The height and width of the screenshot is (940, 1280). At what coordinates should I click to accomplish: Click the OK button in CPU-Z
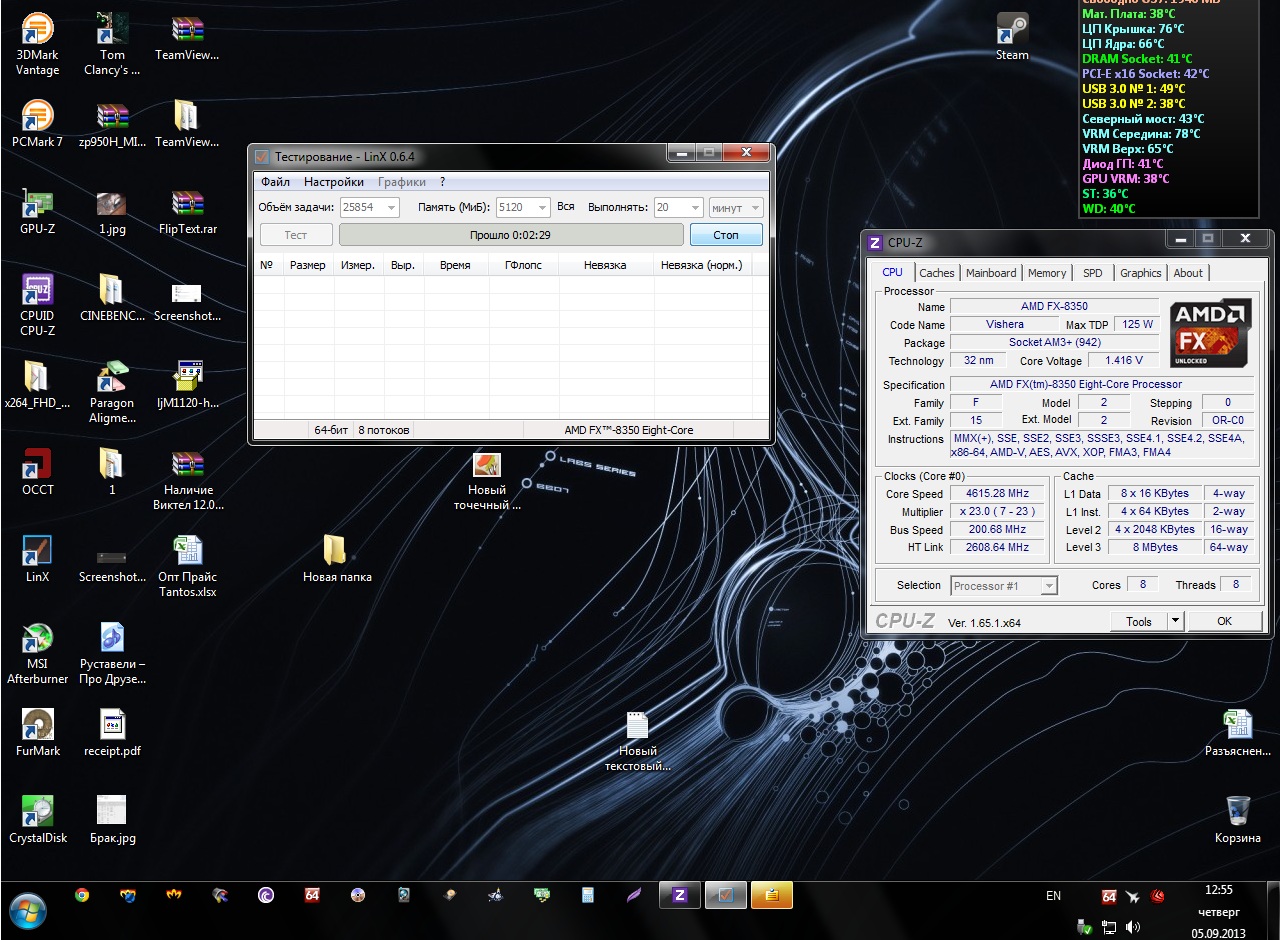point(1224,621)
